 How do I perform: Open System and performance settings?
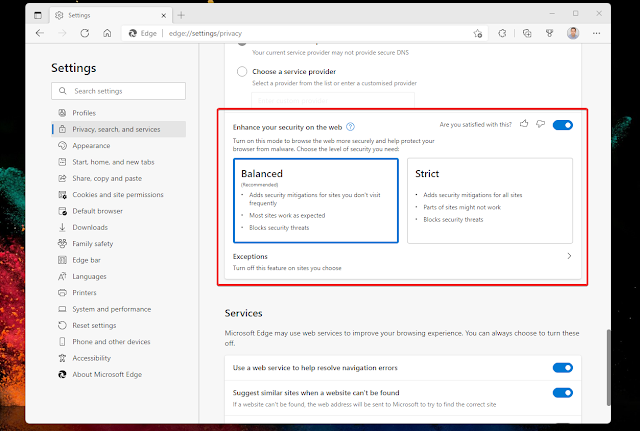pos(119,309)
